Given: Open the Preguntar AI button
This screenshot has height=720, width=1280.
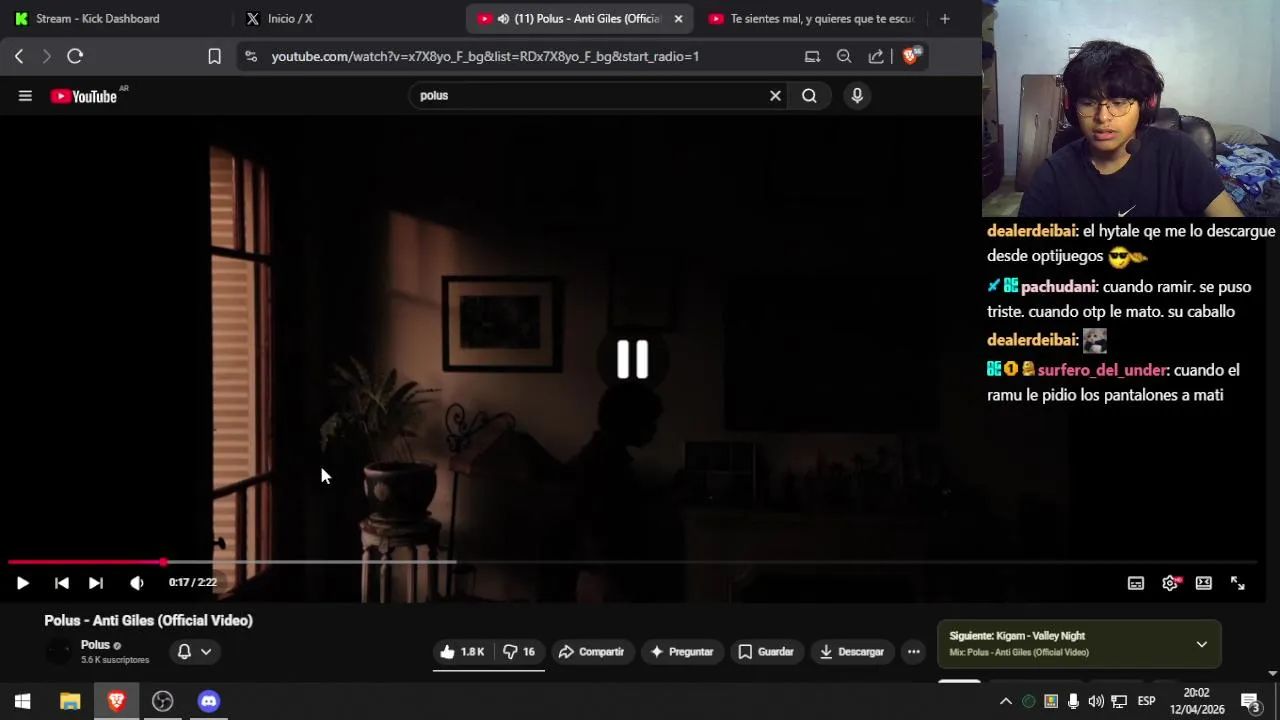Looking at the screenshot, I should 682,652.
